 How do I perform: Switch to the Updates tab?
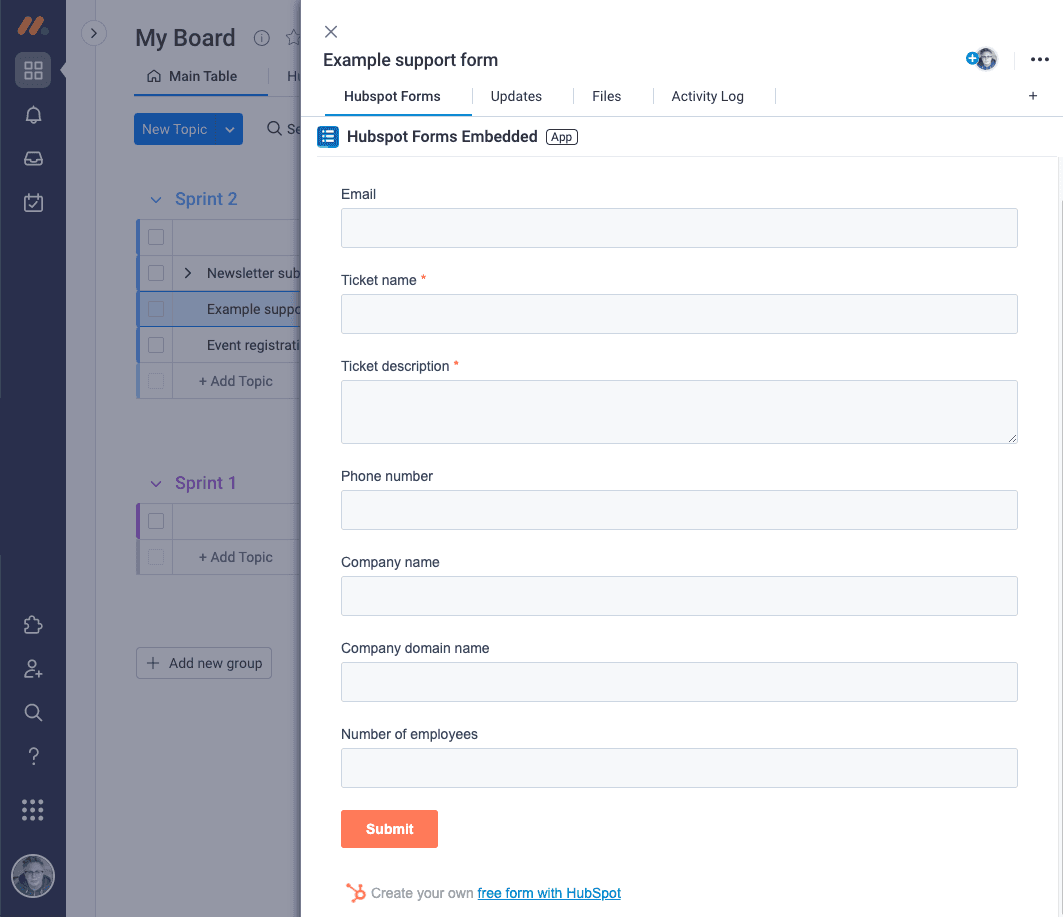tap(516, 96)
